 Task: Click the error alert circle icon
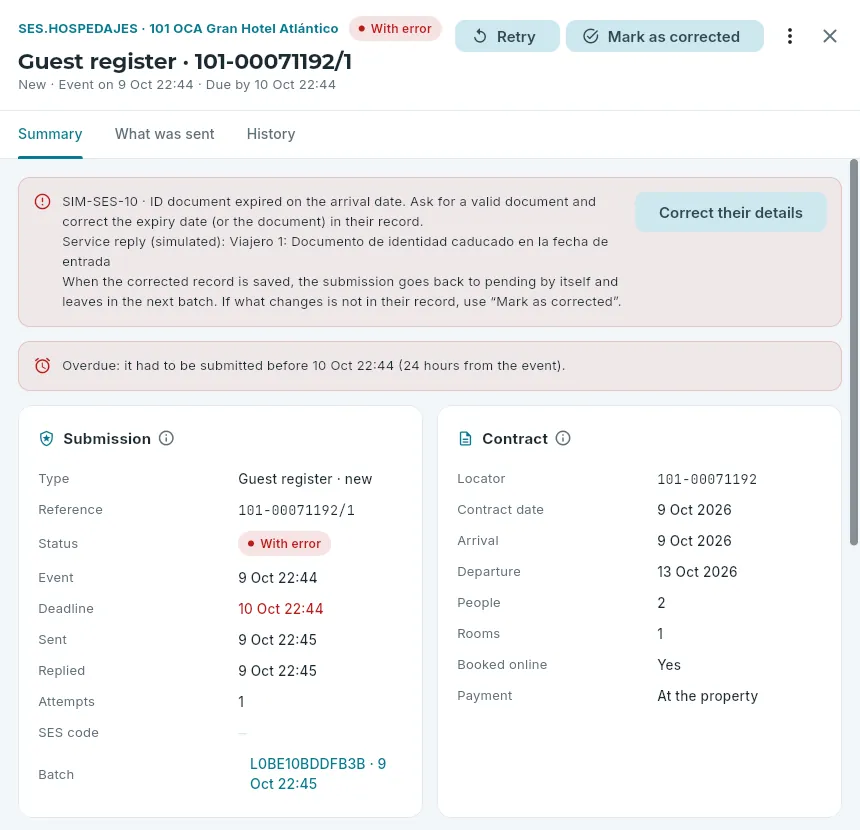pyautogui.click(x=42, y=202)
